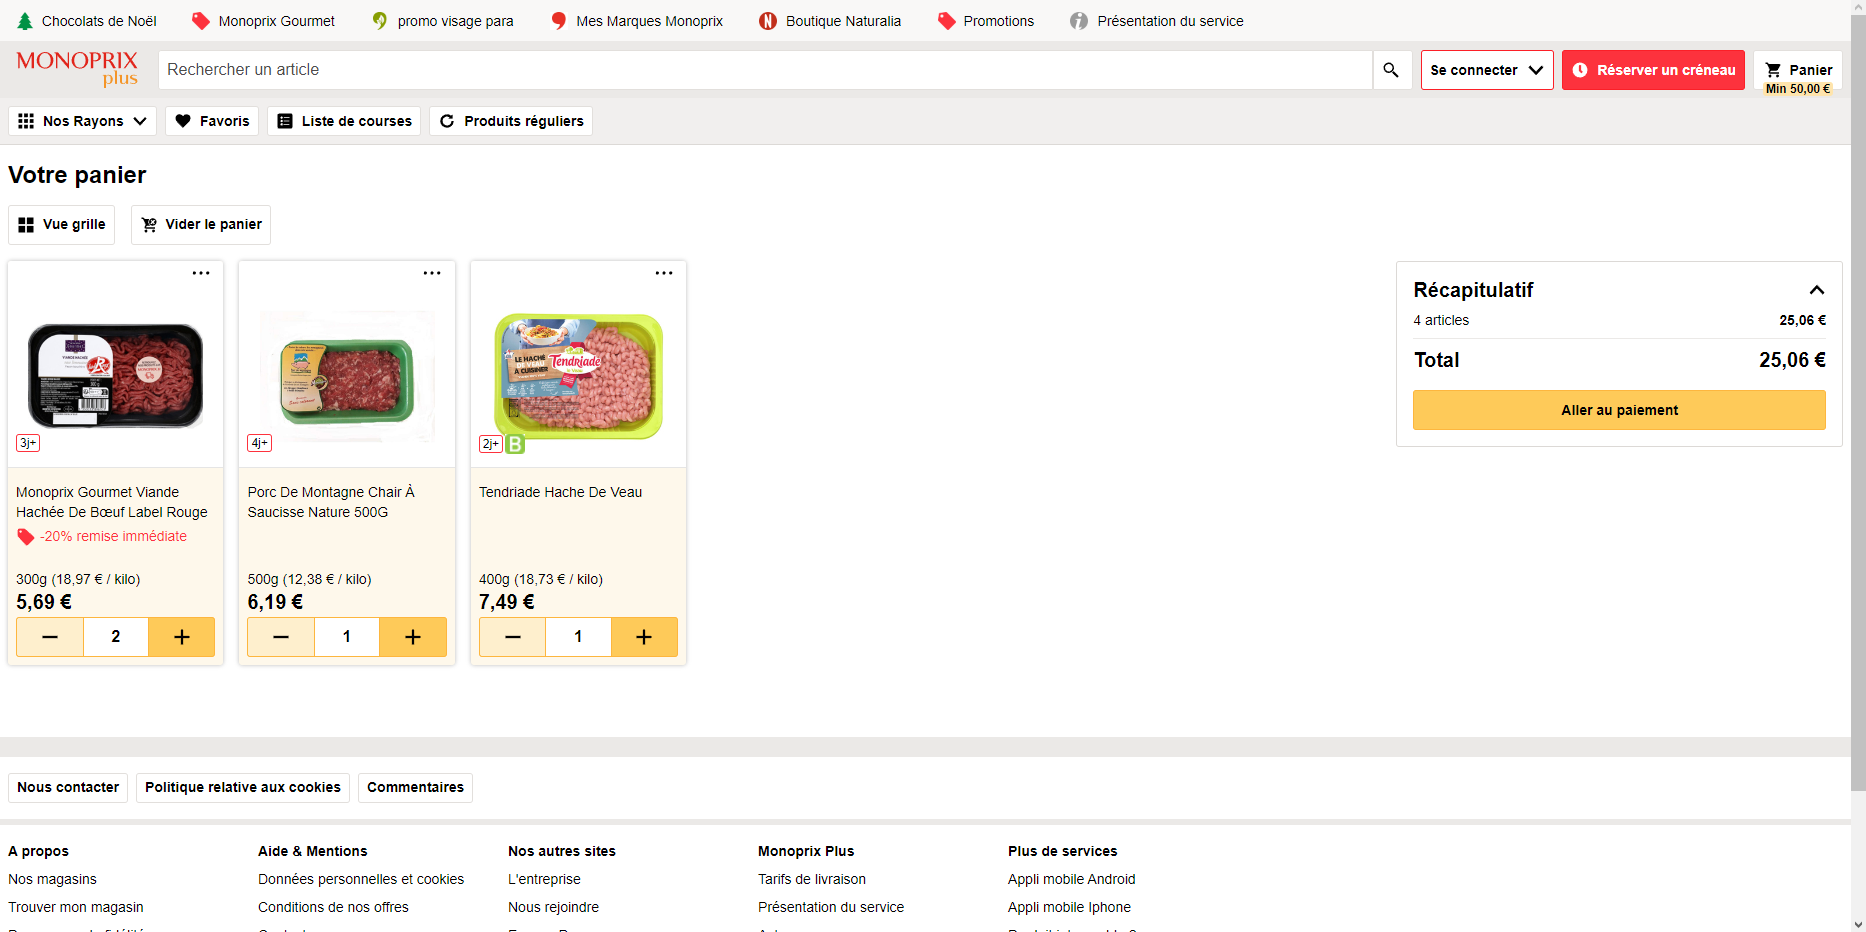
Task: Open Promotions link in top bar
Action: [x=986, y=21]
